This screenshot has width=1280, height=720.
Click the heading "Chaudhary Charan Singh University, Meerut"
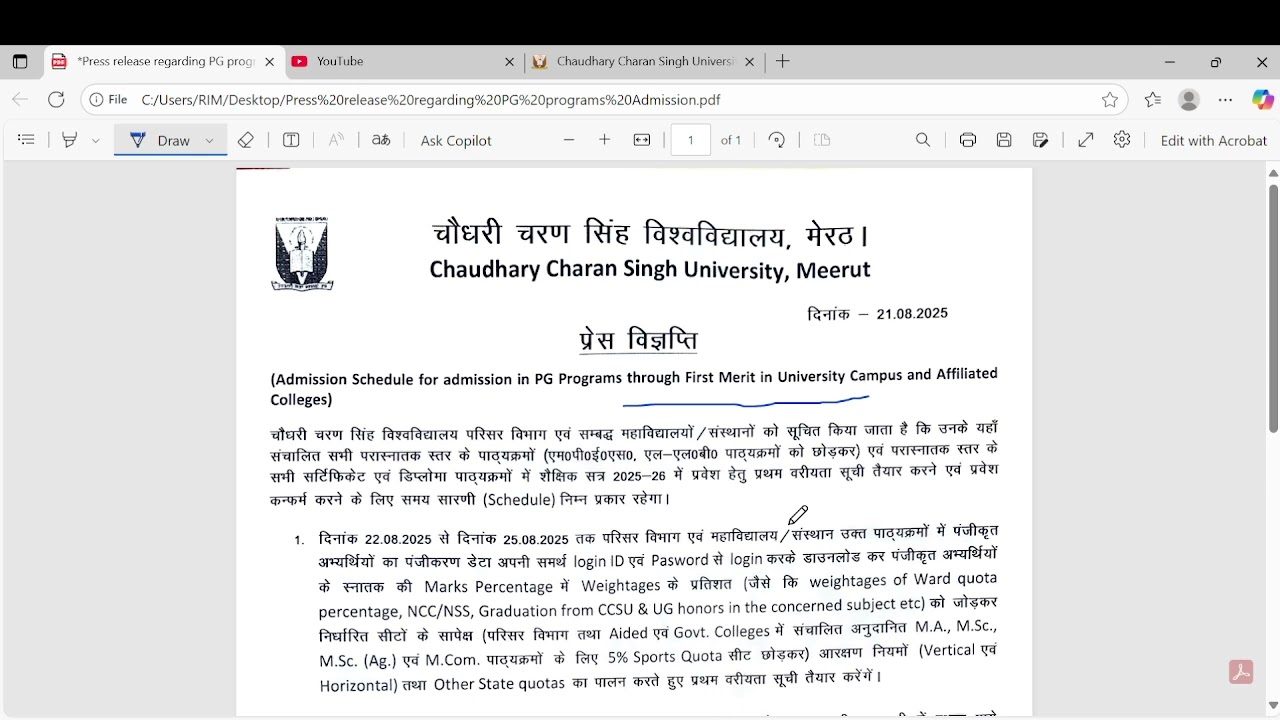click(650, 270)
